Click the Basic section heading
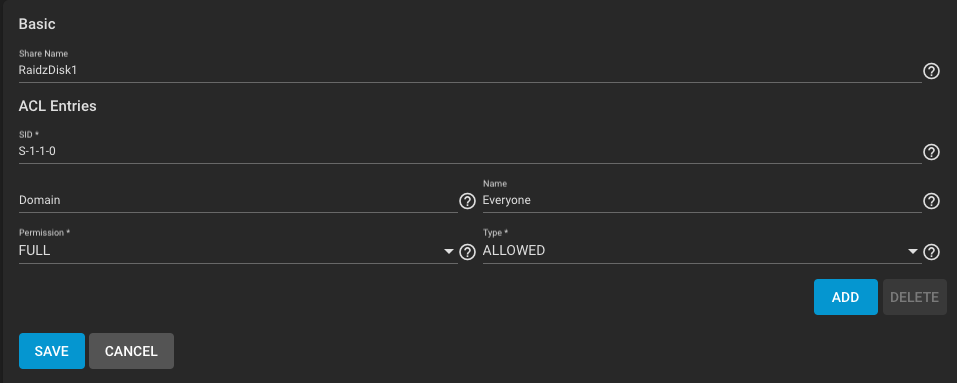 coord(37,24)
